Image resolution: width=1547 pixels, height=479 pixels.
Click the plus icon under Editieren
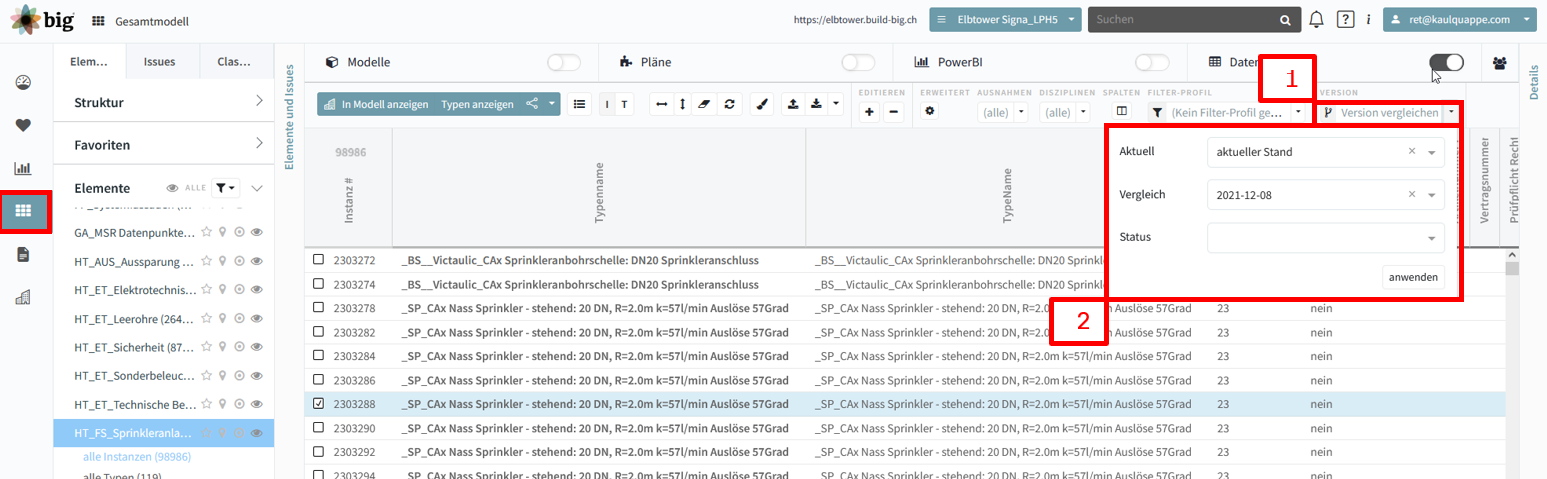[869, 112]
